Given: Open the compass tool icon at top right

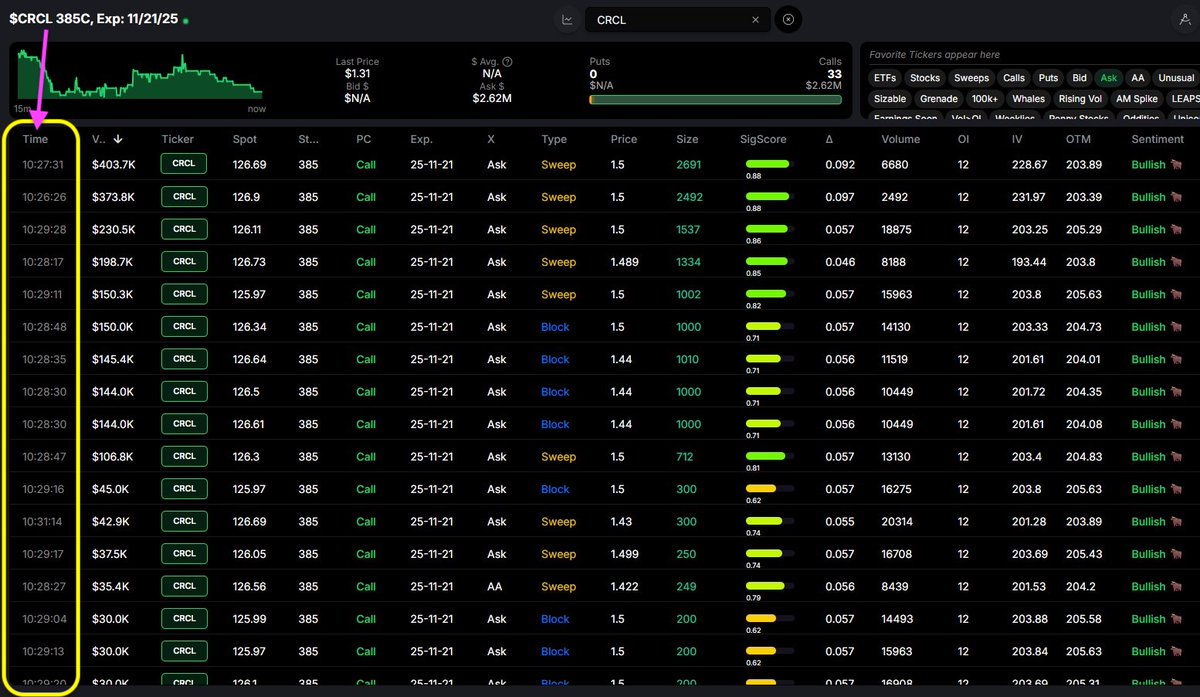Looking at the screenshot, I should point(1184,19).
